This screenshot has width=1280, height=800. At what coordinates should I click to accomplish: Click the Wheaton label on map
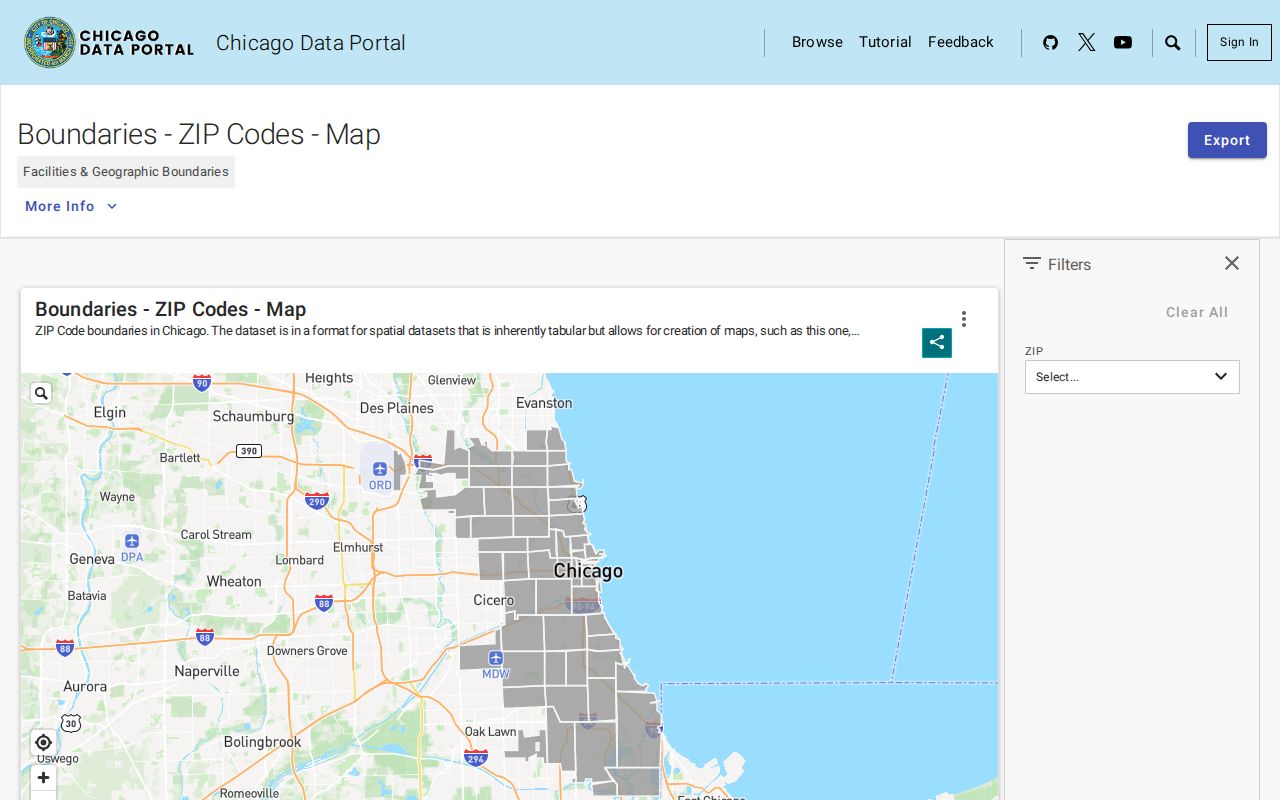234,581
